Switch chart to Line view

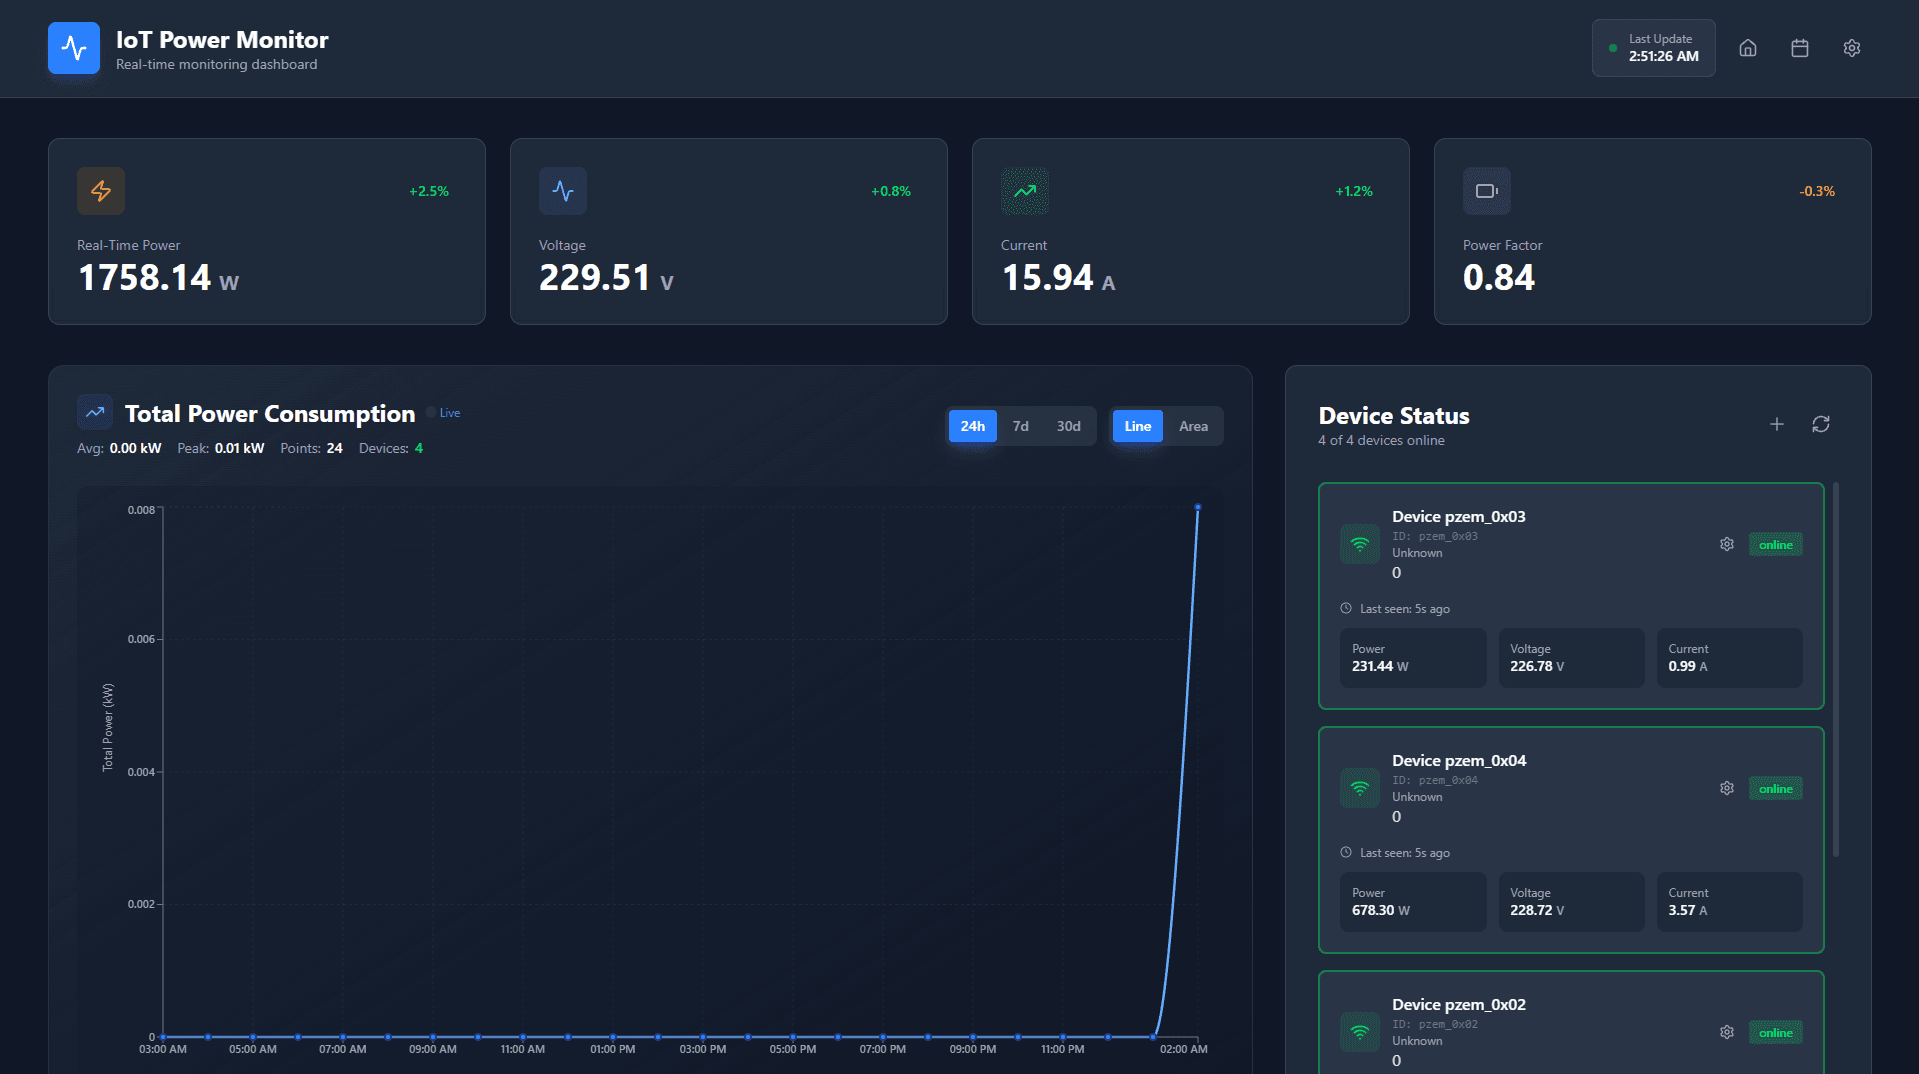coord(1138,426)
